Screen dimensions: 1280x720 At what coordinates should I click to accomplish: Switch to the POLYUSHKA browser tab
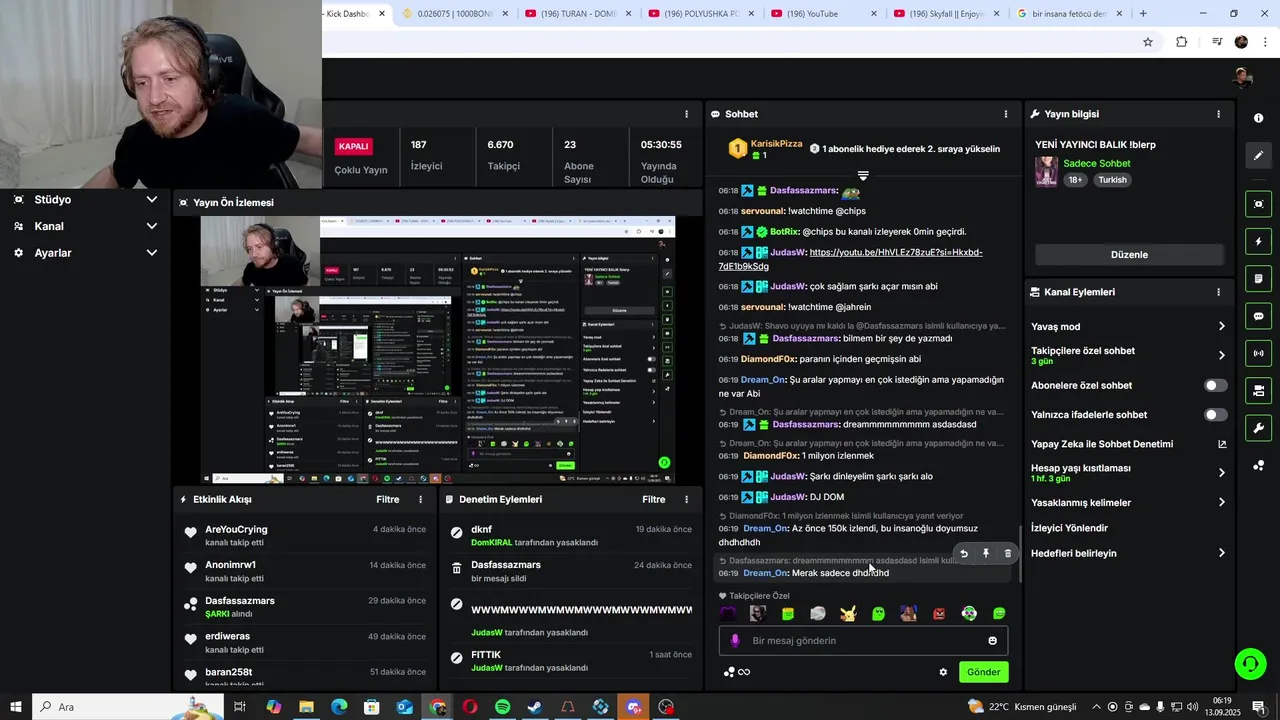700,14
